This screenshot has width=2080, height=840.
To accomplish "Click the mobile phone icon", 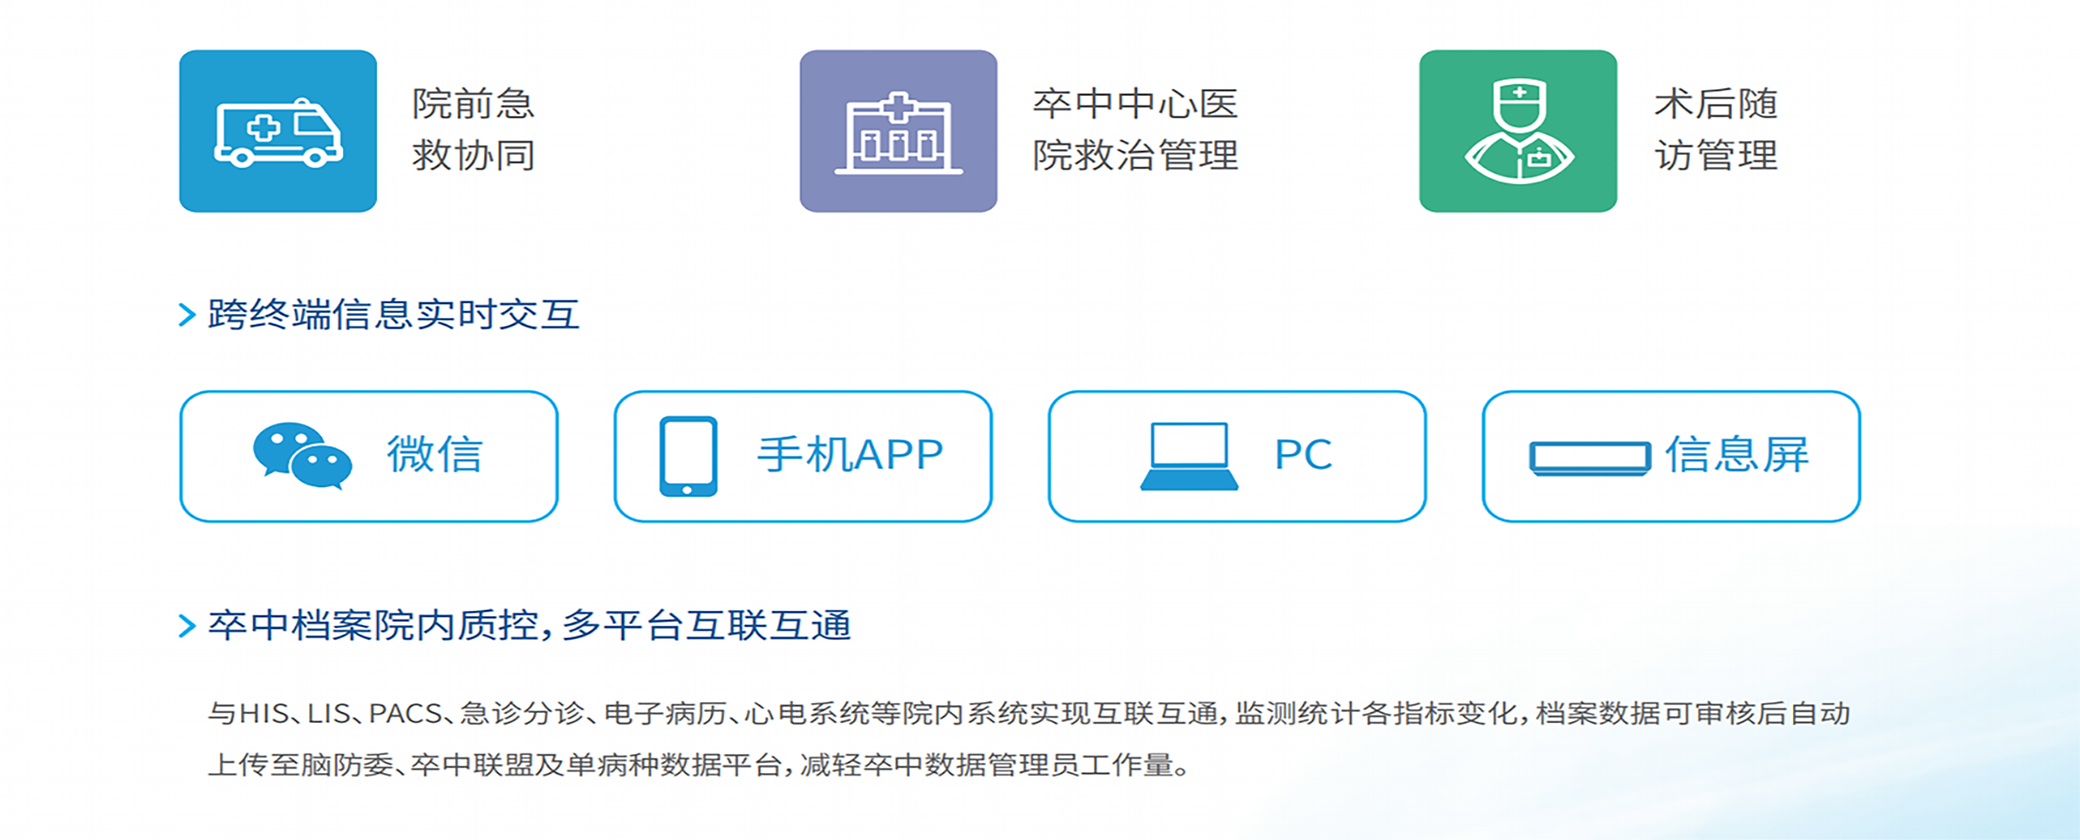I will pos(688,456).
